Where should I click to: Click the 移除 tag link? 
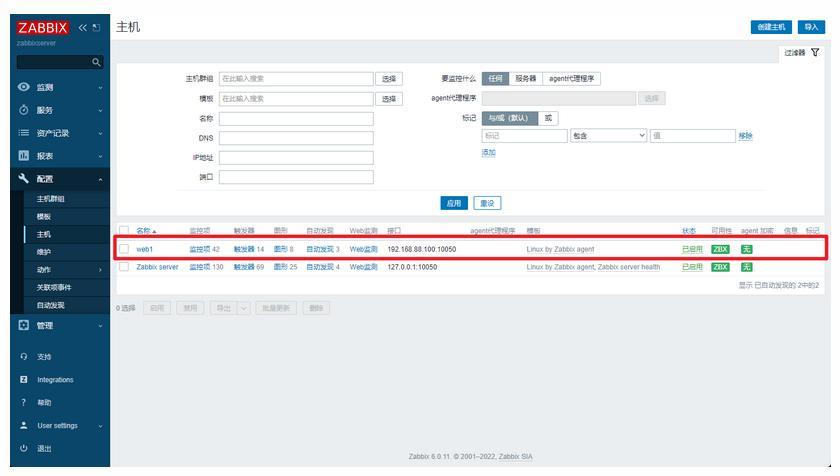[745, 136]
